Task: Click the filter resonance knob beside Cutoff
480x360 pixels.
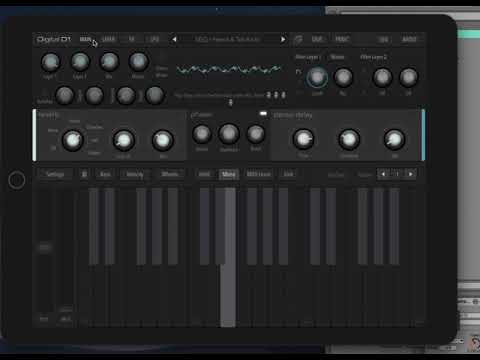Action: point(343,77)
